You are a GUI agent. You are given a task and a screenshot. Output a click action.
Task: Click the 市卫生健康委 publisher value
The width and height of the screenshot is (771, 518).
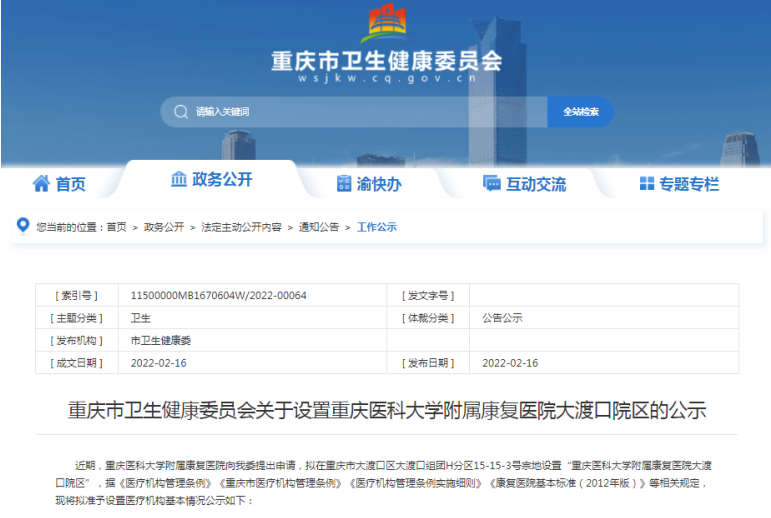161,340
